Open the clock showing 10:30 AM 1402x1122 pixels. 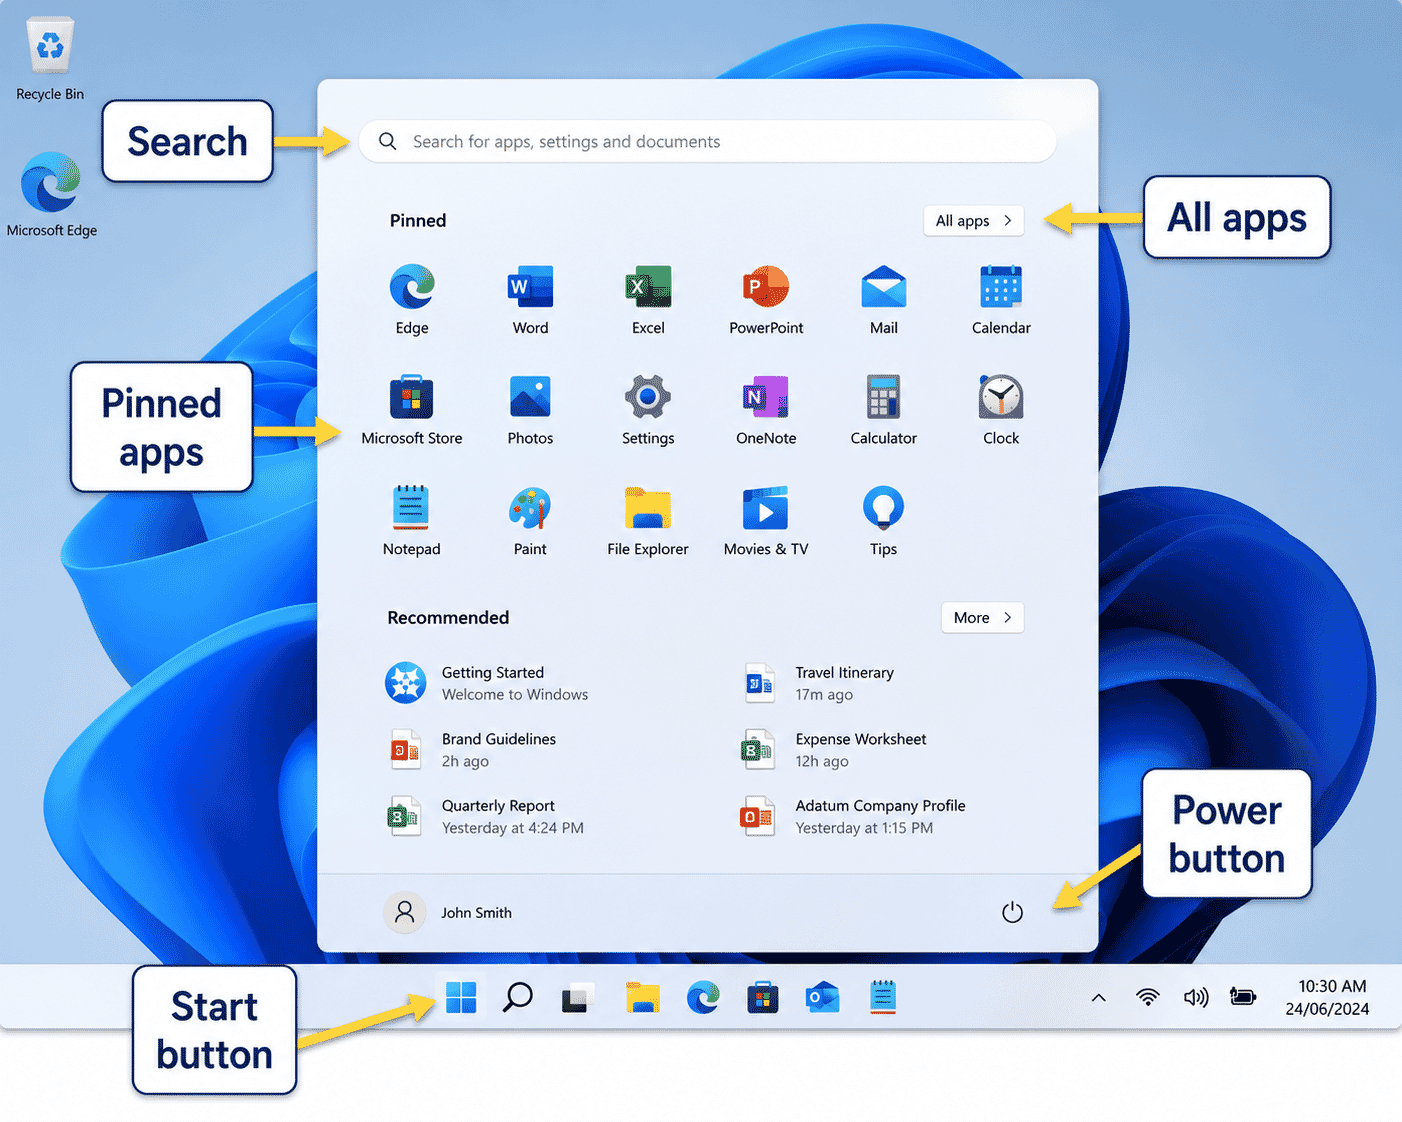point(1327,997)
